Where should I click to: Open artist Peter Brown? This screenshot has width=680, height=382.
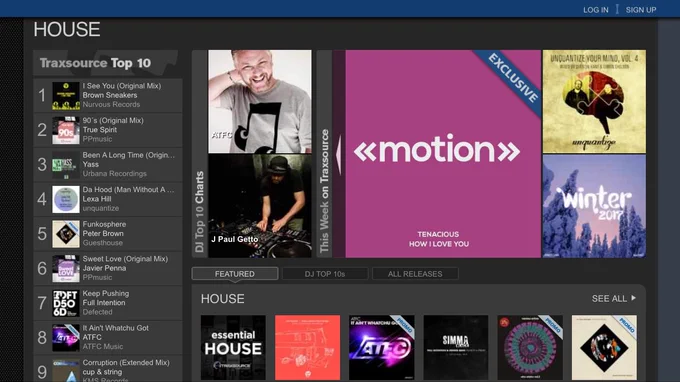(x=103, y=233)
